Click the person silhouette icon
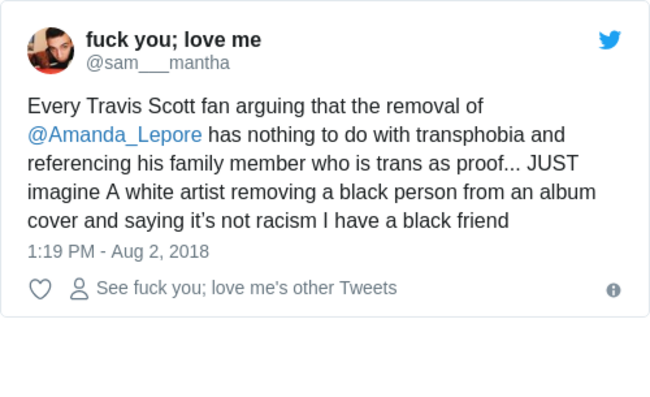The height and width of the screenshot is (397, 650). pos(79,288)
